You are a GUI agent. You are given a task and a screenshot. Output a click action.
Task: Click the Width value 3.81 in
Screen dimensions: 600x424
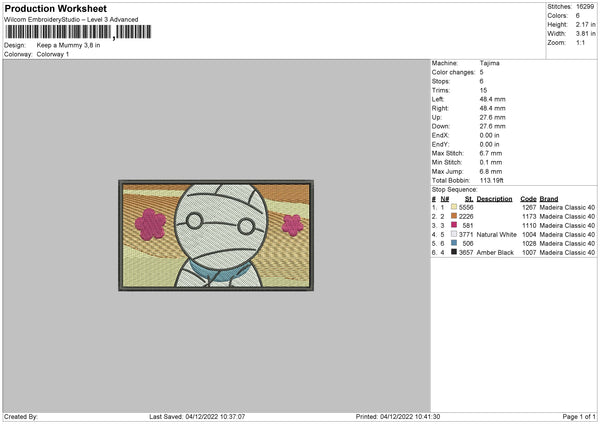[585, 34]
